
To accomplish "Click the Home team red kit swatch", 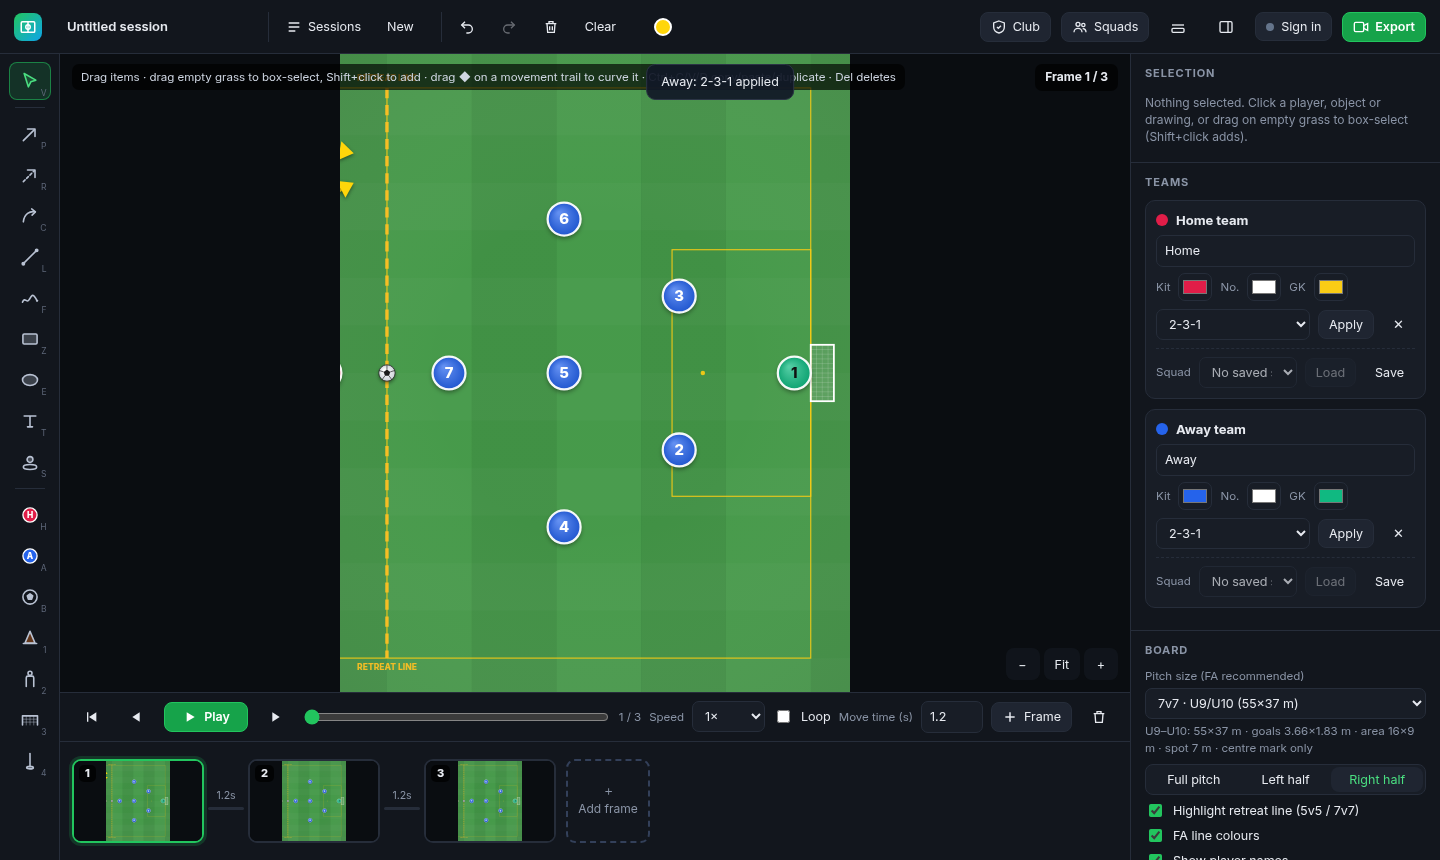I will pos(1195,287).
